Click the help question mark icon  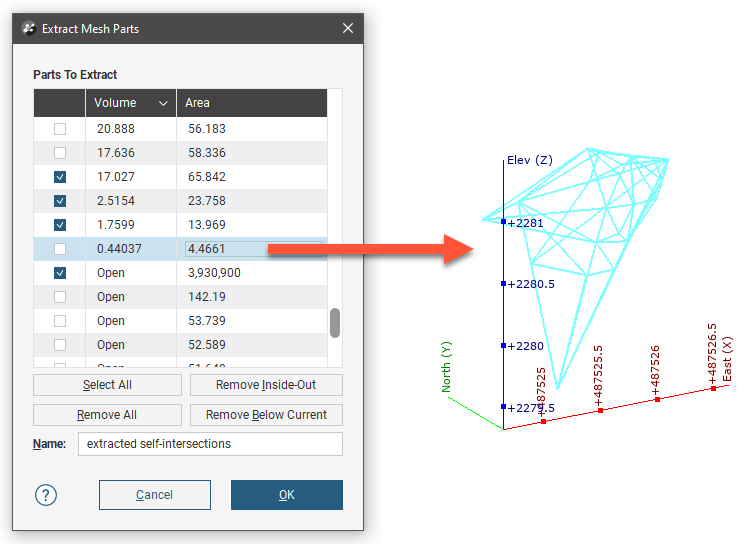click(46, 495)
